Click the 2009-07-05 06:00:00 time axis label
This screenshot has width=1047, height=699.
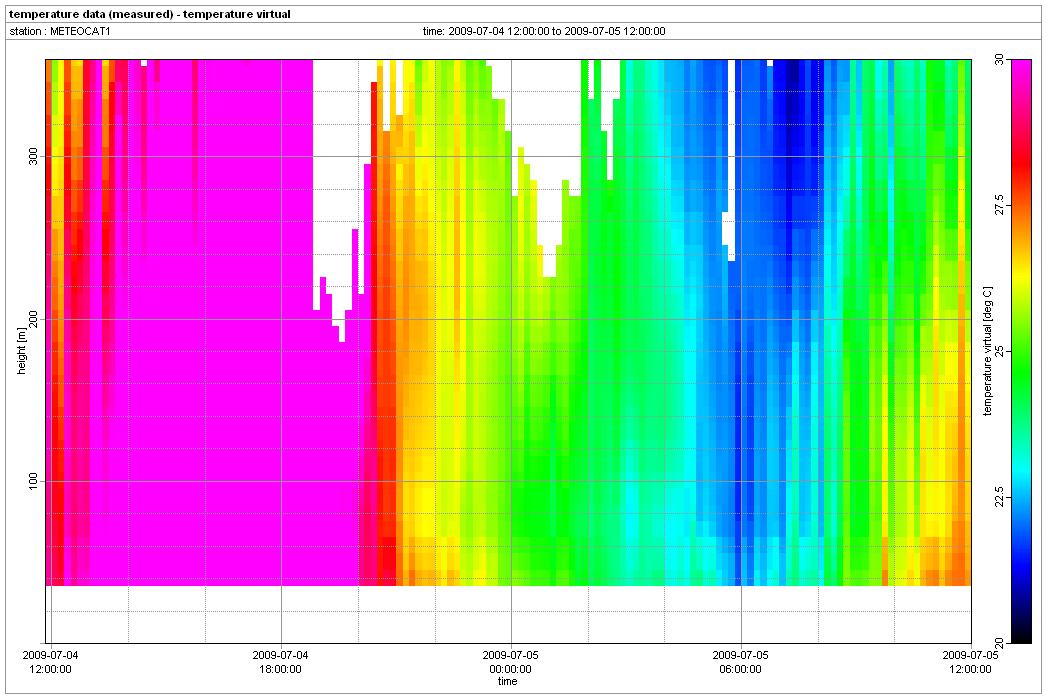coord(740,662)
